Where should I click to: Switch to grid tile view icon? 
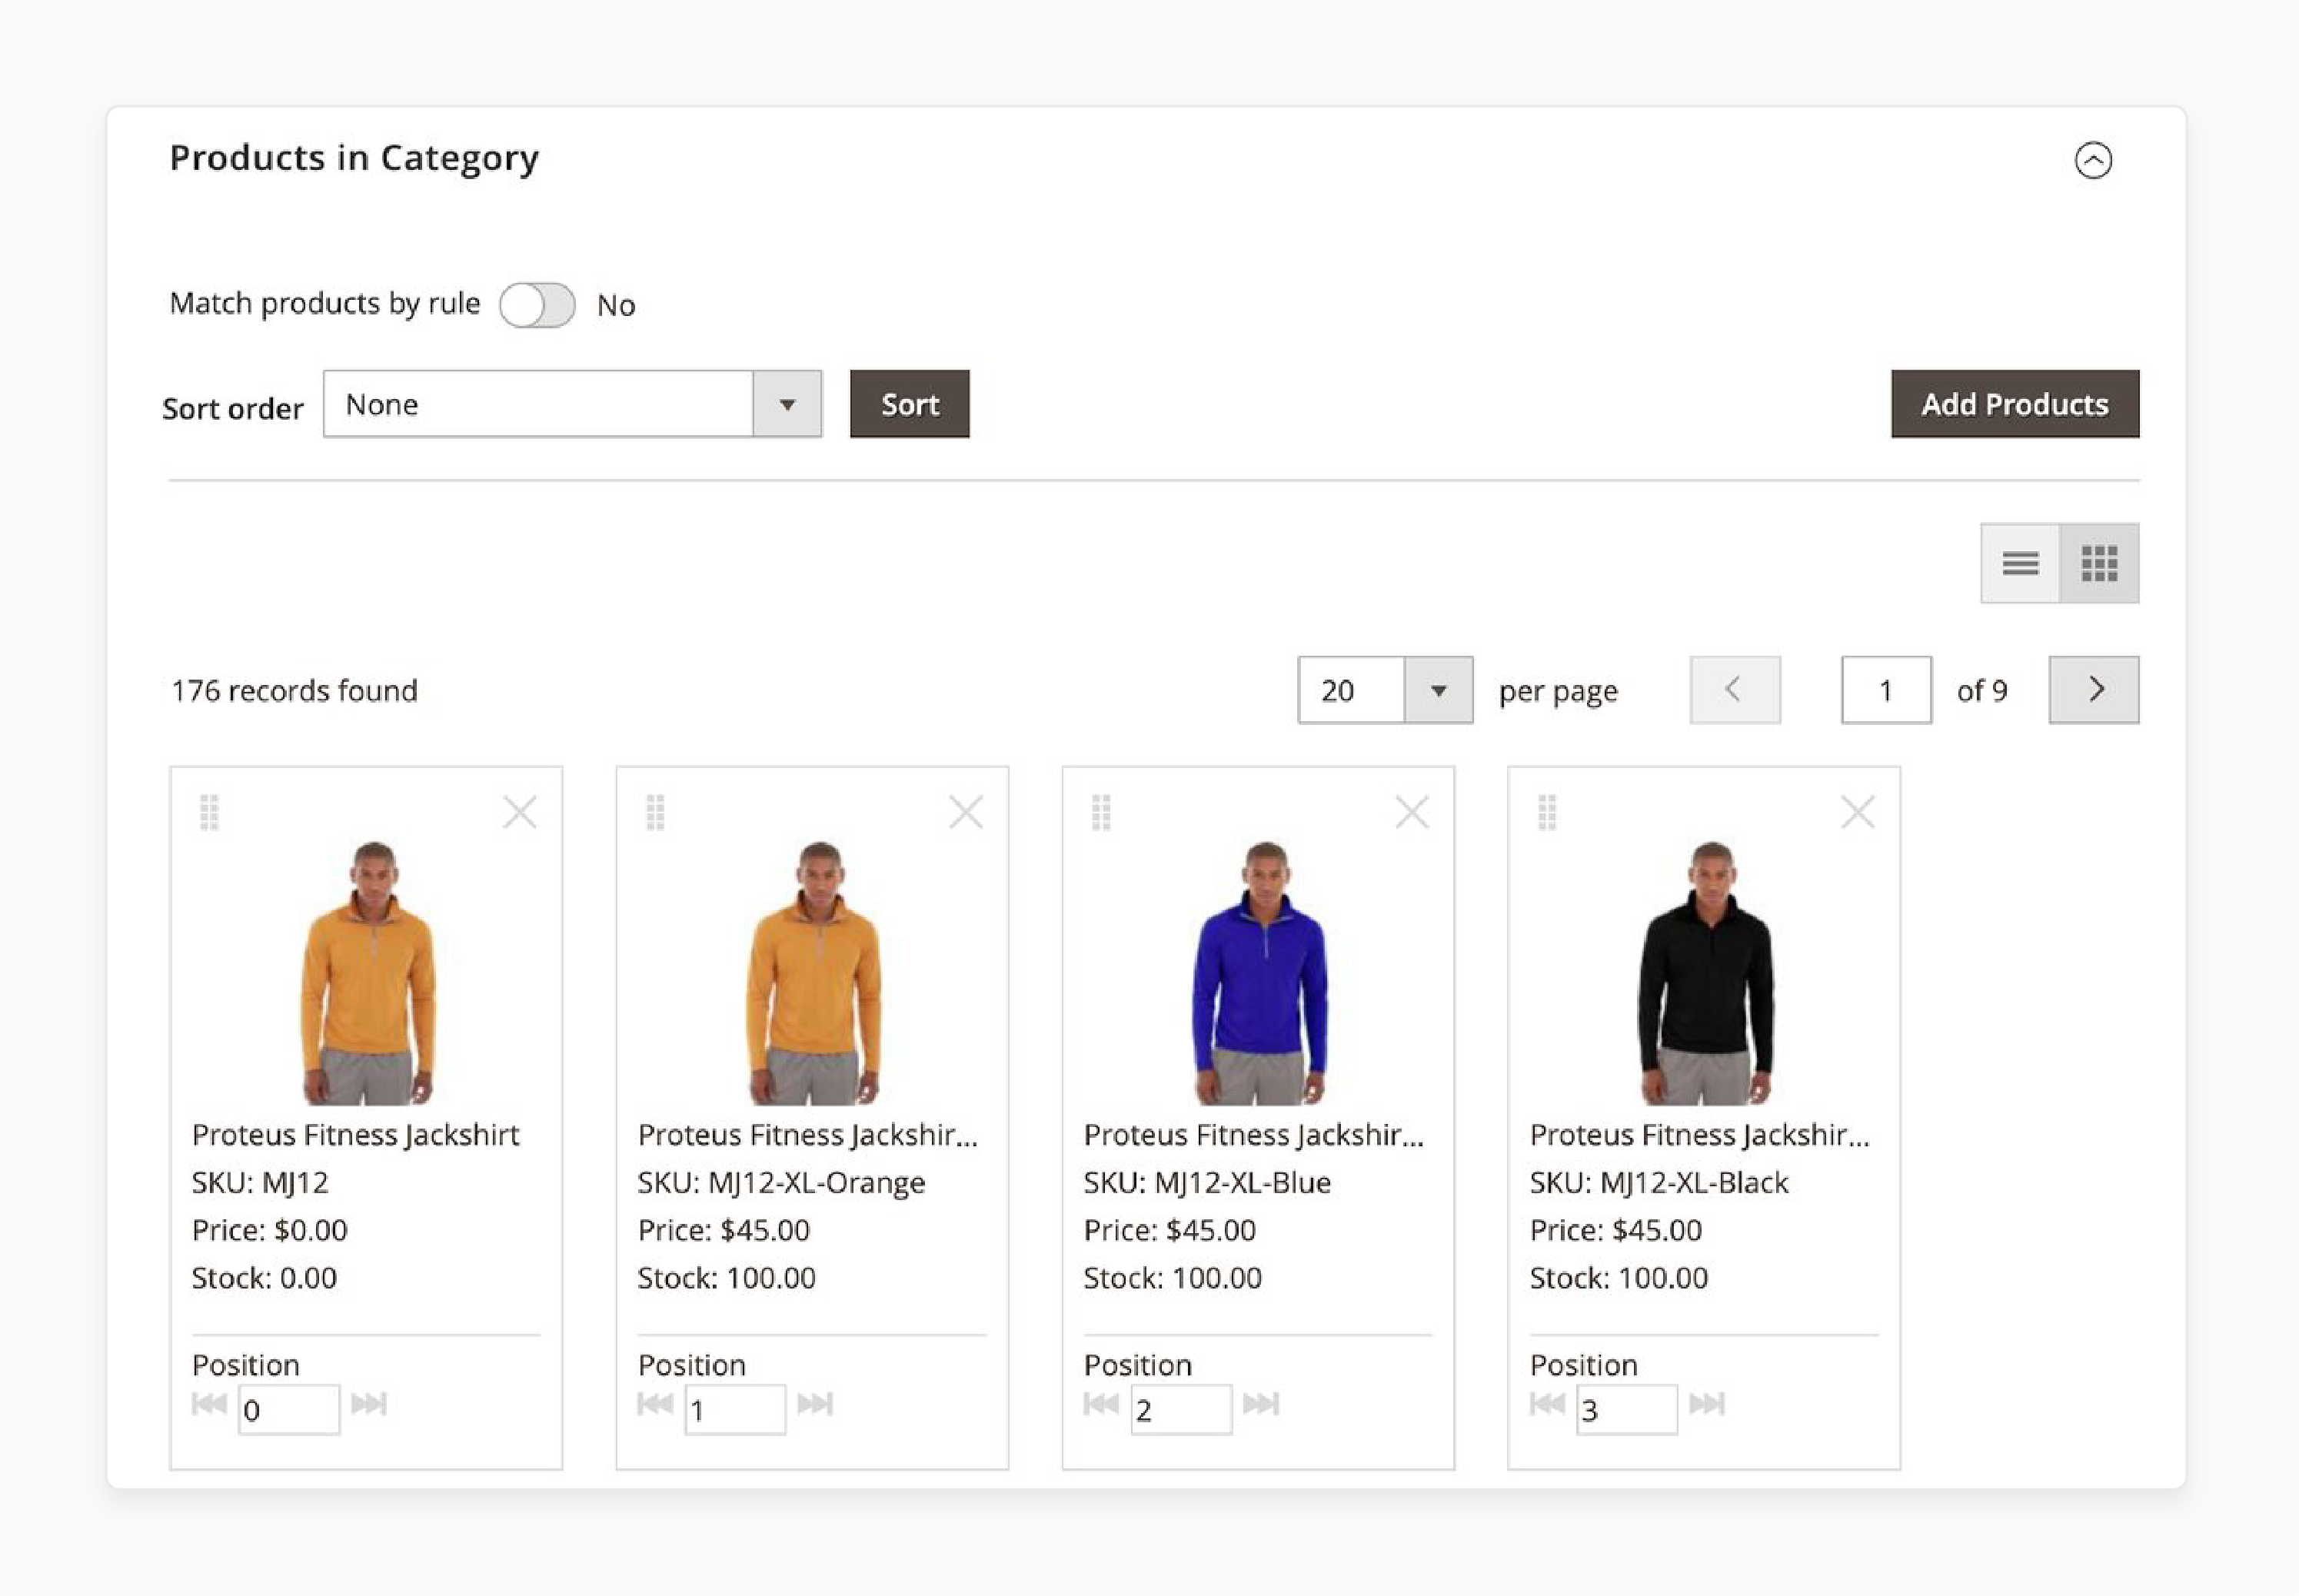point(2099,563)
